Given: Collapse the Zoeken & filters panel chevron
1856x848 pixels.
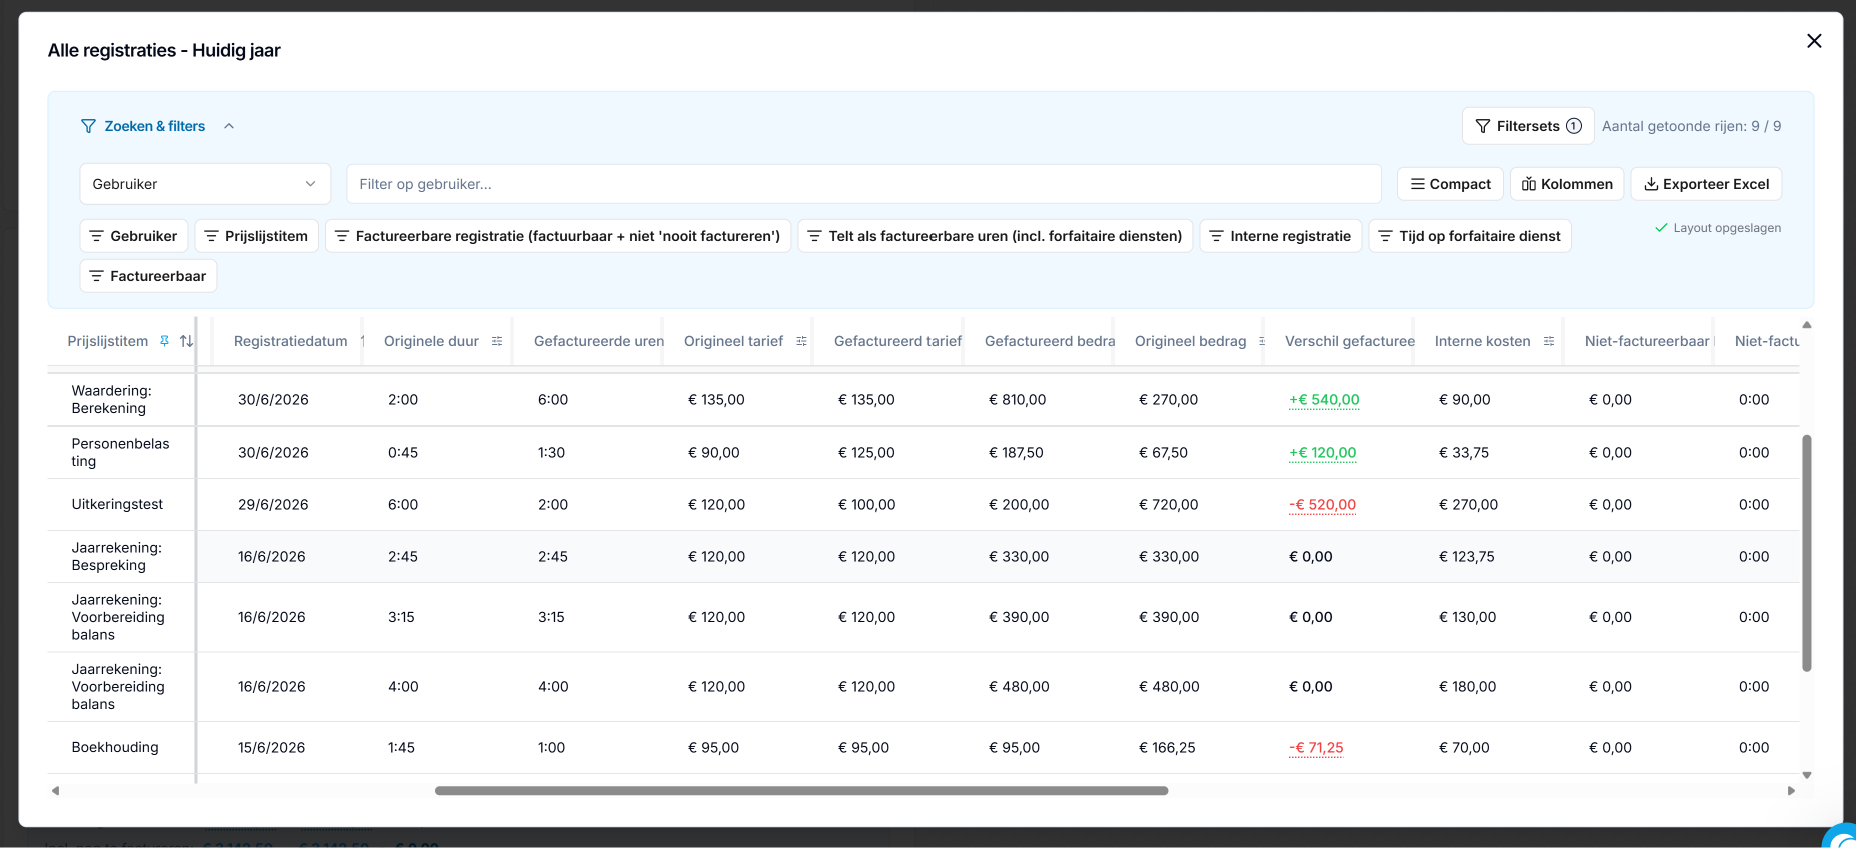Looking at the screenshot, I should pyautogui.click(x=229, y=126).
